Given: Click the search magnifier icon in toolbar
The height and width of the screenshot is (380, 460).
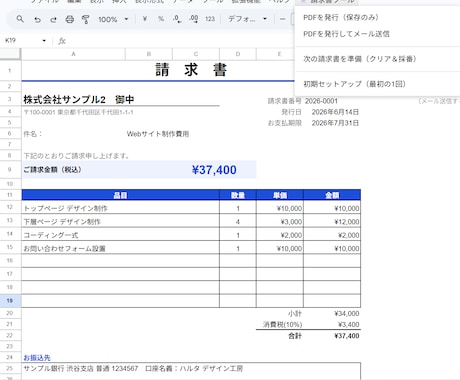Looking at the screenshot, I should pyautogui.click(x=20, y=19).
